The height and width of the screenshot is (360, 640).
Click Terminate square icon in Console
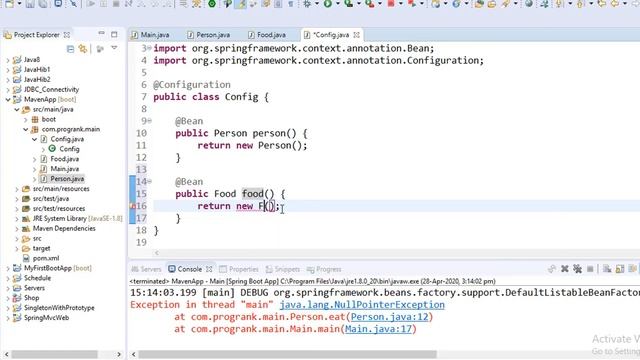(x=590, y=269)
